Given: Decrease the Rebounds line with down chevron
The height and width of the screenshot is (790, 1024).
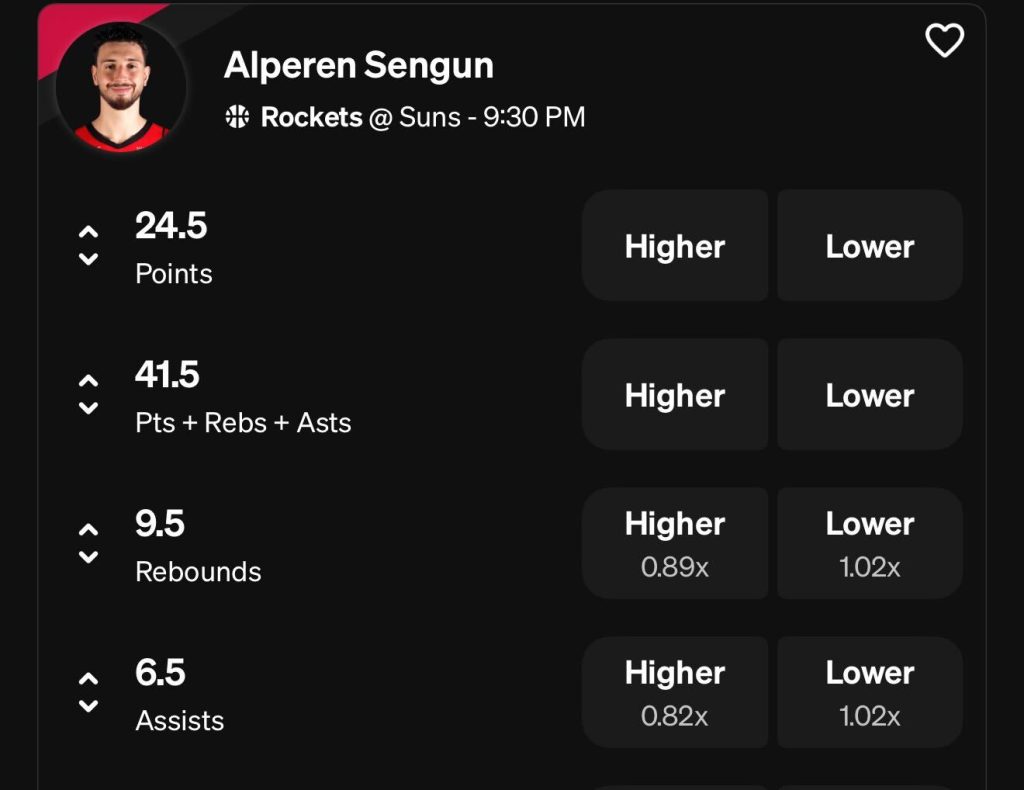Looking at the screenshot, I should [x=89, y=557].
